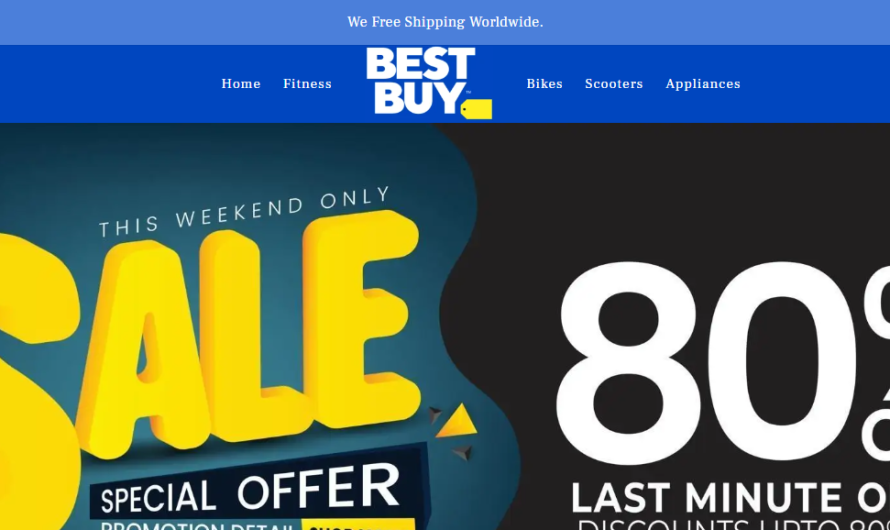Click the This Weekend Only text
Image resolution: width=890 pixels, height=530 pixels.
245,211
